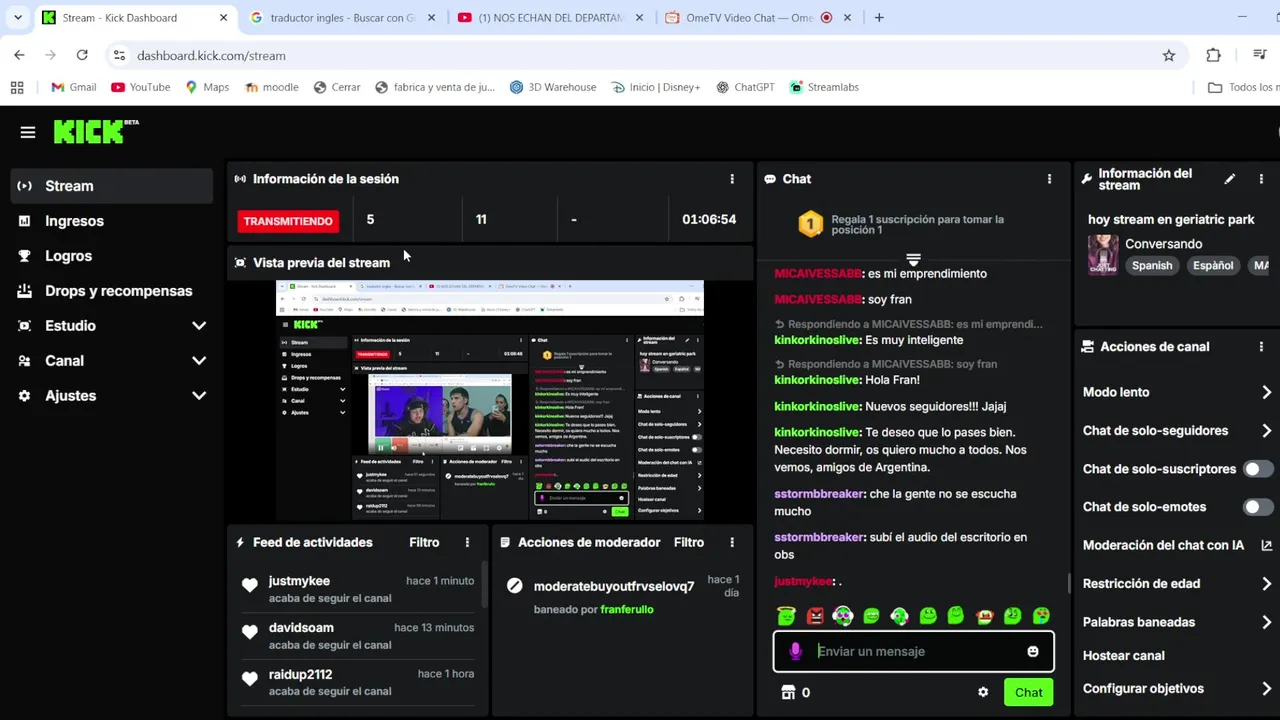Open Acciones de canal three-dot menu
This screenshot has width=1280, height=720.
click(x=1261, y=347)
